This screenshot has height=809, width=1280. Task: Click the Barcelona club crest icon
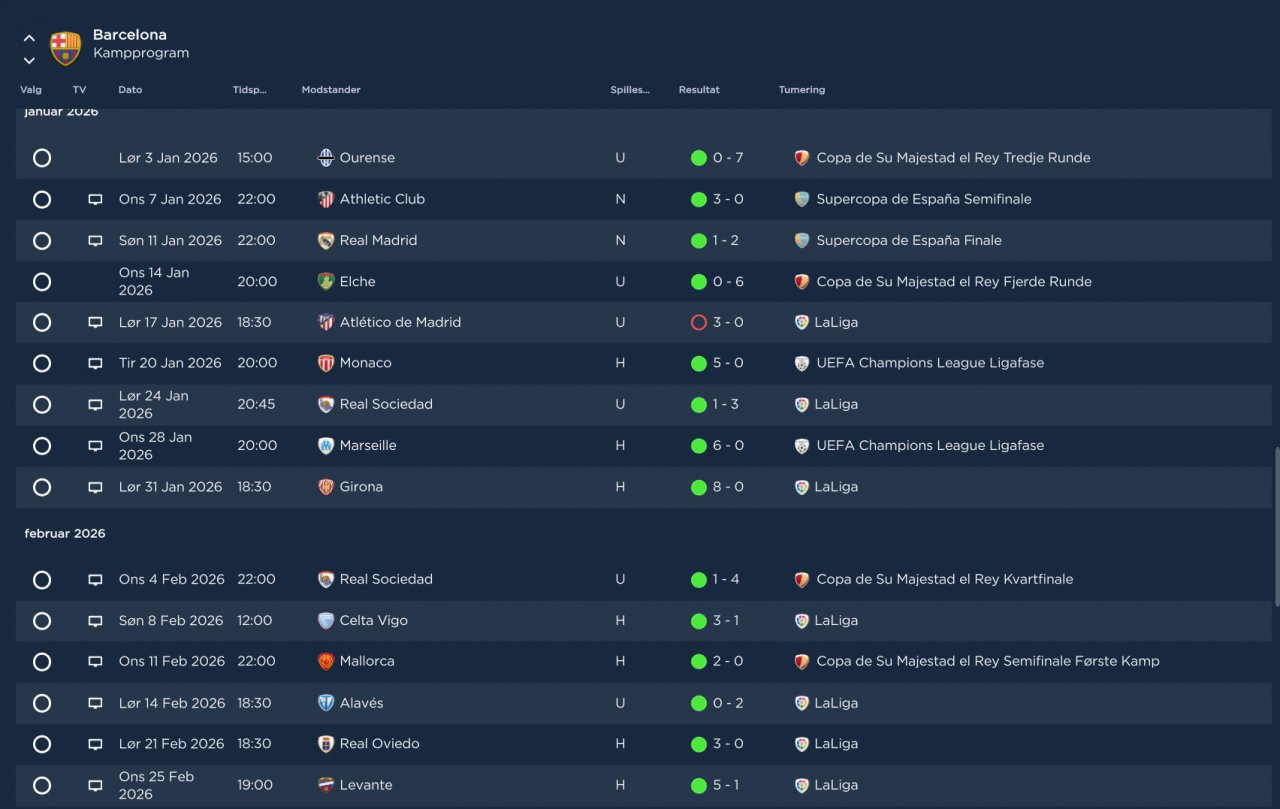(x=66, y=47)
